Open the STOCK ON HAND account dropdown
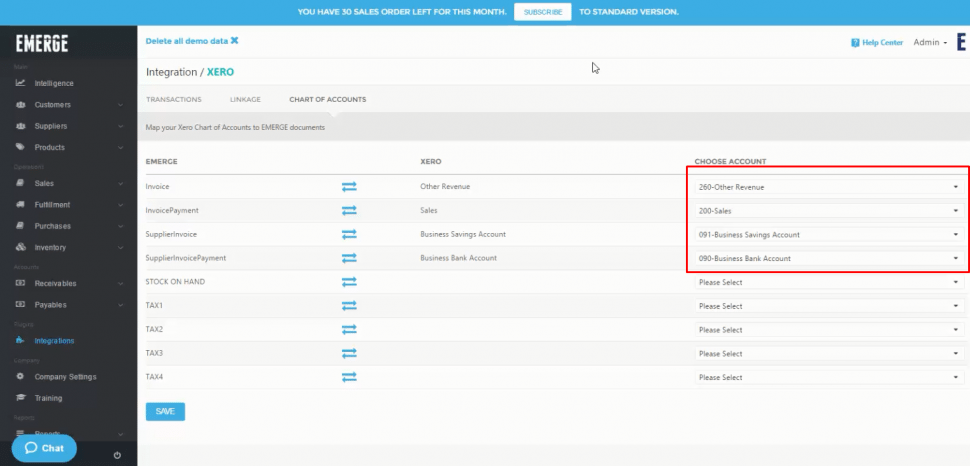 tap(828, 282)
